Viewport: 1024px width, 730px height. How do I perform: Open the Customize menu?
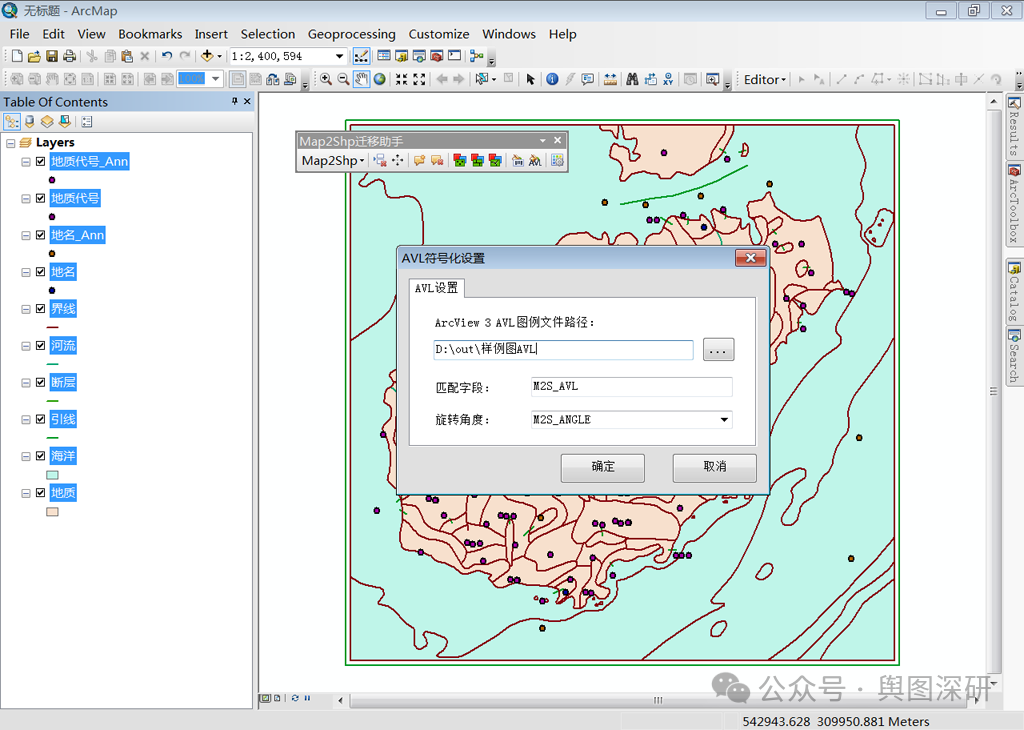point(439,34)
